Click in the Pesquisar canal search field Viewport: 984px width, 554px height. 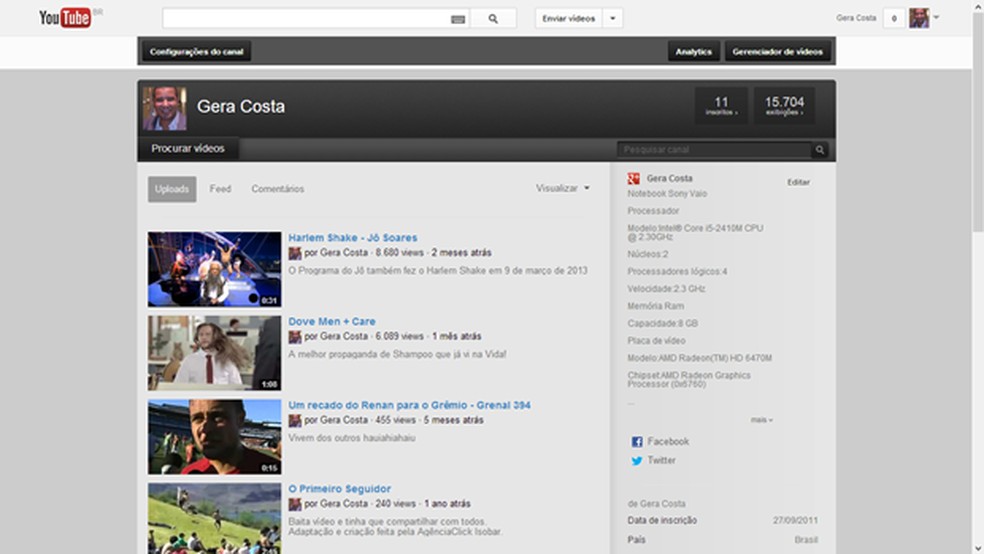click(x=714, y=150)
